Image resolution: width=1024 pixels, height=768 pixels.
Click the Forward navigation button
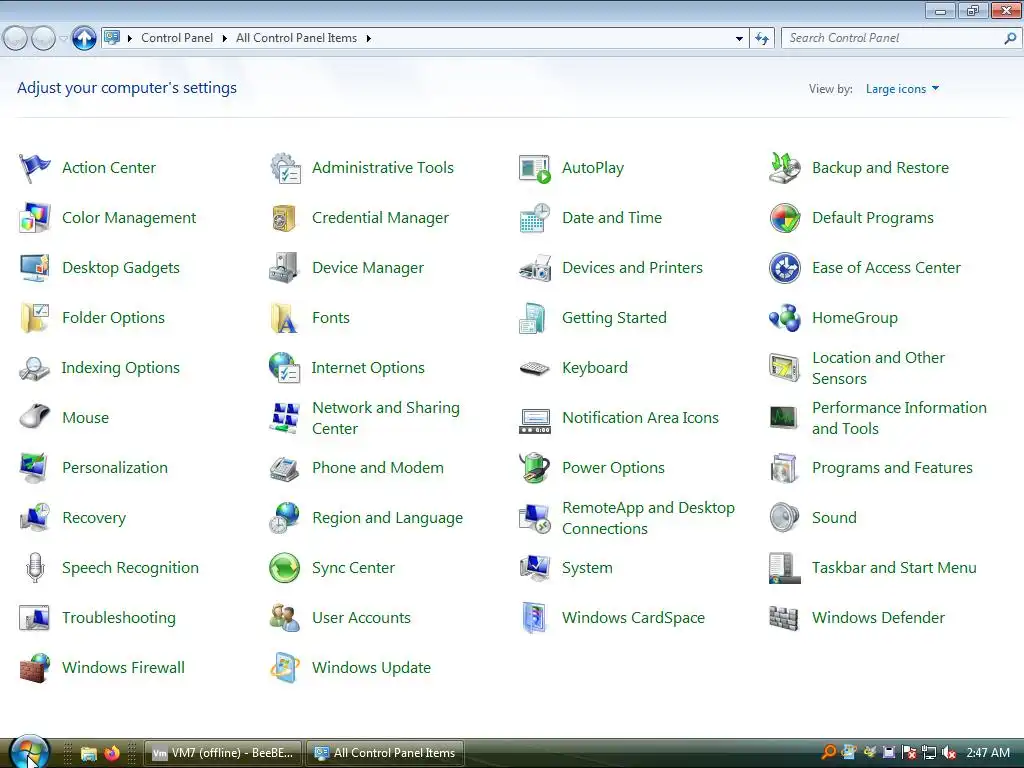click(43, 39)
